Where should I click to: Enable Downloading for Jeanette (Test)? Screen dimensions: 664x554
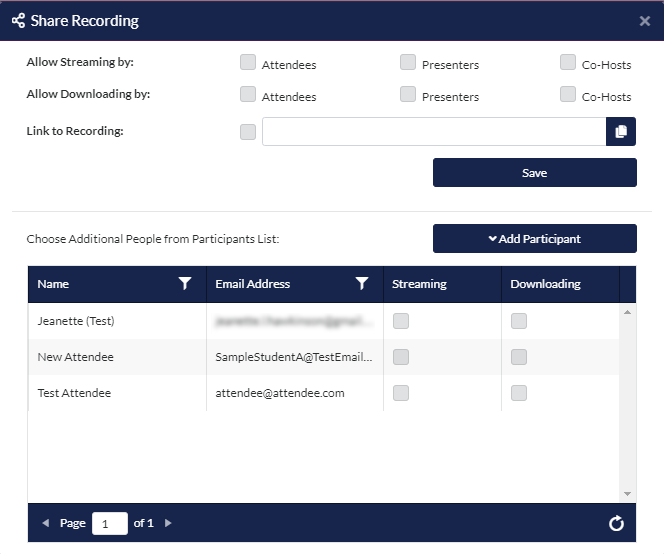point(519,321)
